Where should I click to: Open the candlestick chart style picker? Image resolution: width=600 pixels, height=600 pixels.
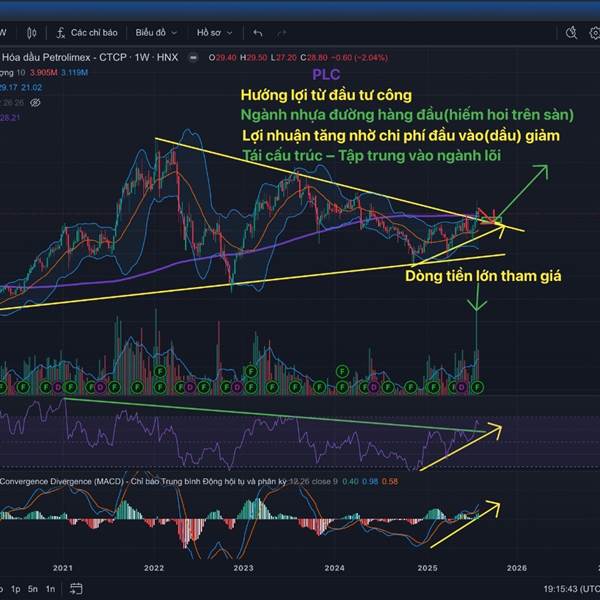[x=32, y=33]
